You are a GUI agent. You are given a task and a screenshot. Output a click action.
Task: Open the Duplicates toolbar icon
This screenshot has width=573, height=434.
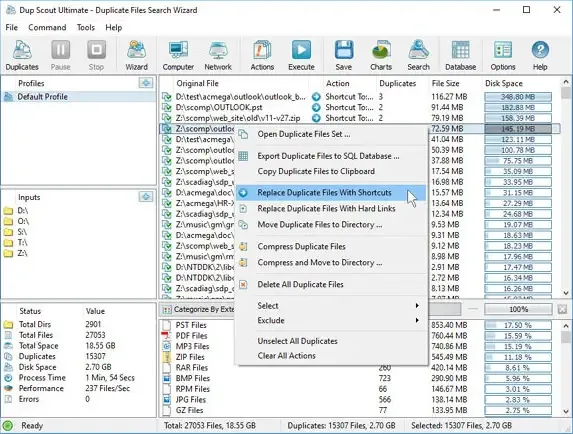click(x=22, y=55)
